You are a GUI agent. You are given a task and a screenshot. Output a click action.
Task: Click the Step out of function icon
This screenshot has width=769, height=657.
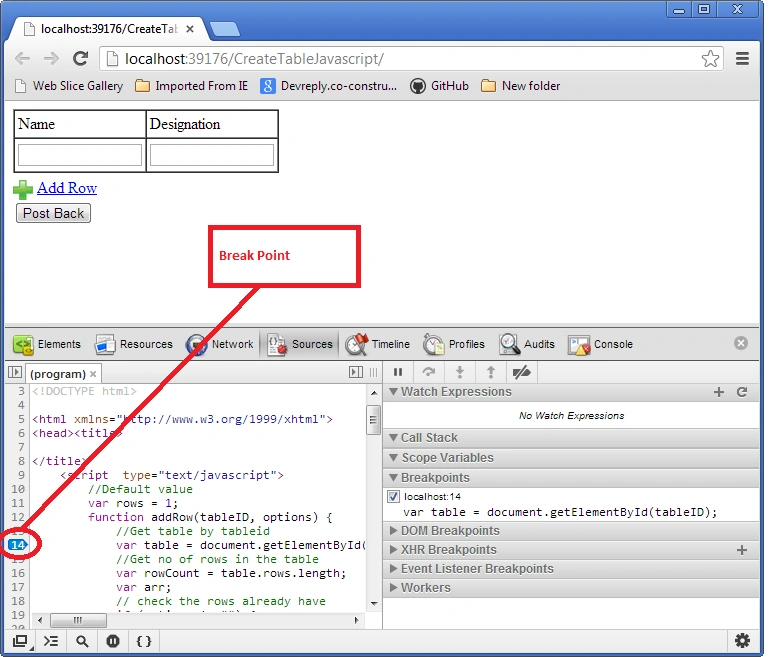(x=490, y=372)
